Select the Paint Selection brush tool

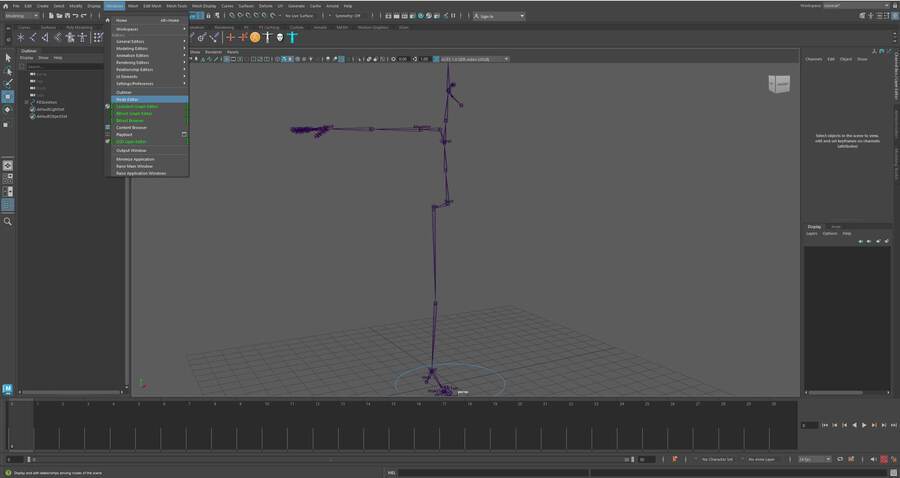coord(8,83)
